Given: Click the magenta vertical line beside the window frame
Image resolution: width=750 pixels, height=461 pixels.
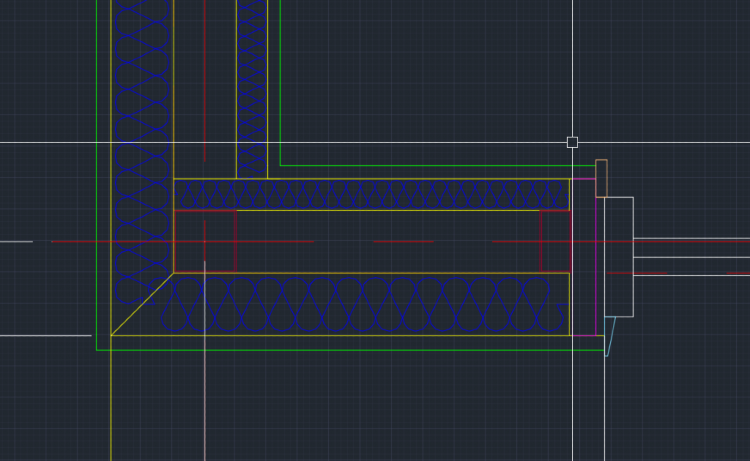Looking at the screenshot, I should click(x=596, y=260).
